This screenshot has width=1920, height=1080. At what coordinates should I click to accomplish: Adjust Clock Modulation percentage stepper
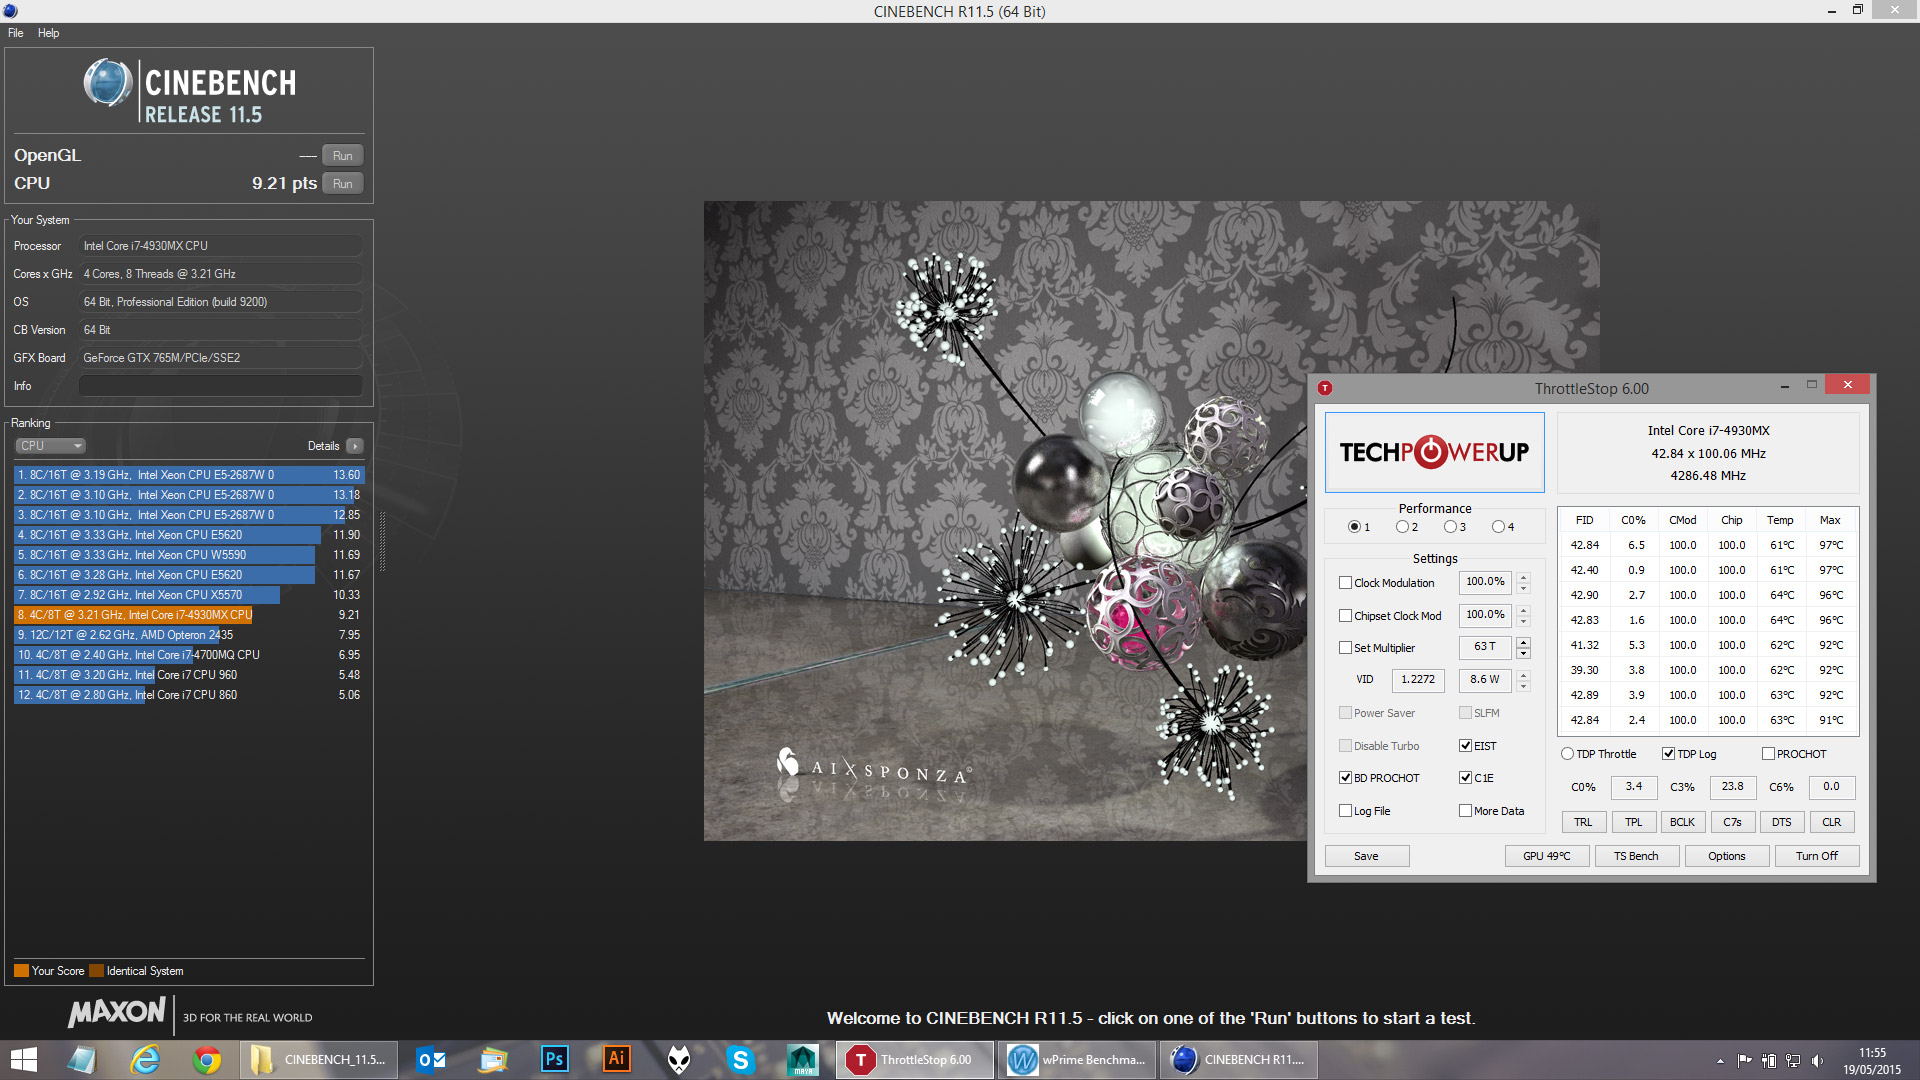(x=1523, y=582)
